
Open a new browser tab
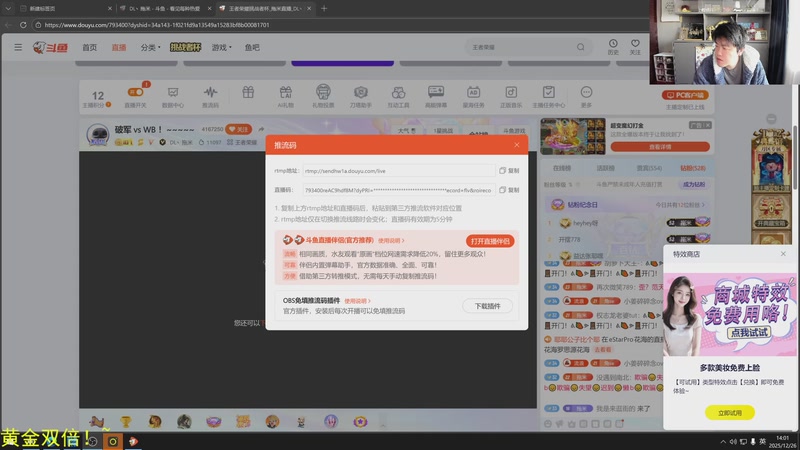pyautogui.click(x=324, y=8)
